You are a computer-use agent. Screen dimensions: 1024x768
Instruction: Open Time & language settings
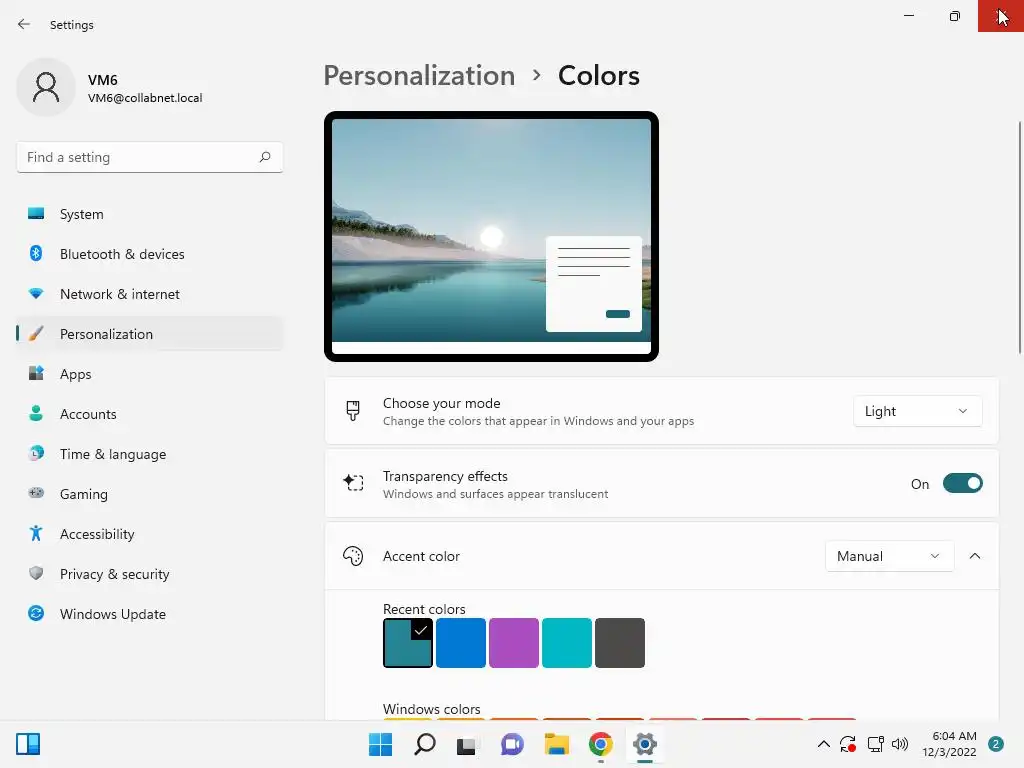[x=150, y=453]
